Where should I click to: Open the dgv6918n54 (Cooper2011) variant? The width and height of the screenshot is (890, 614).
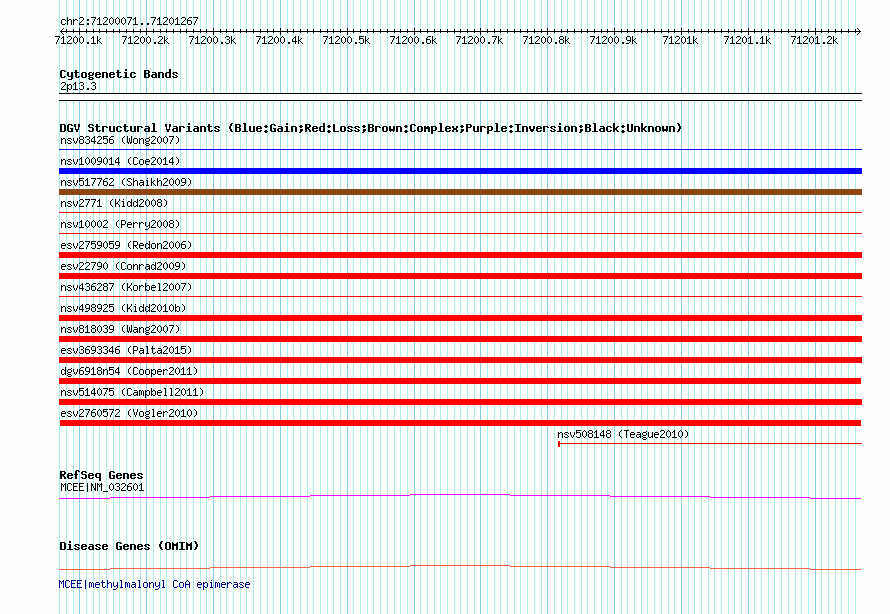[x=129, y=372]
